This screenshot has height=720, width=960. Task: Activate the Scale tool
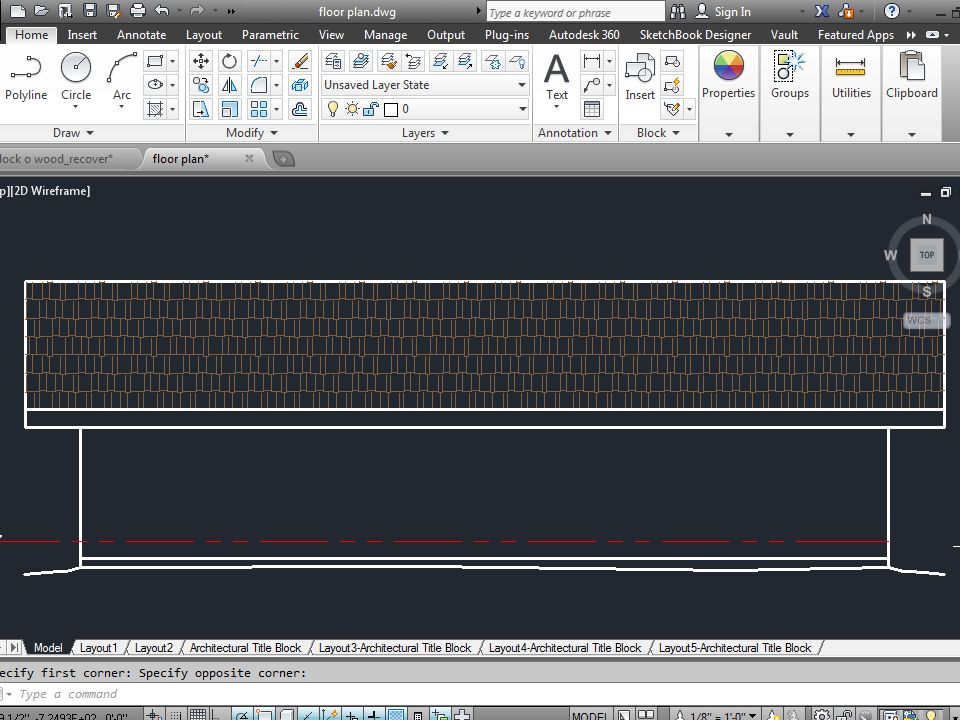pyautogui.click(x=230, y=109)
